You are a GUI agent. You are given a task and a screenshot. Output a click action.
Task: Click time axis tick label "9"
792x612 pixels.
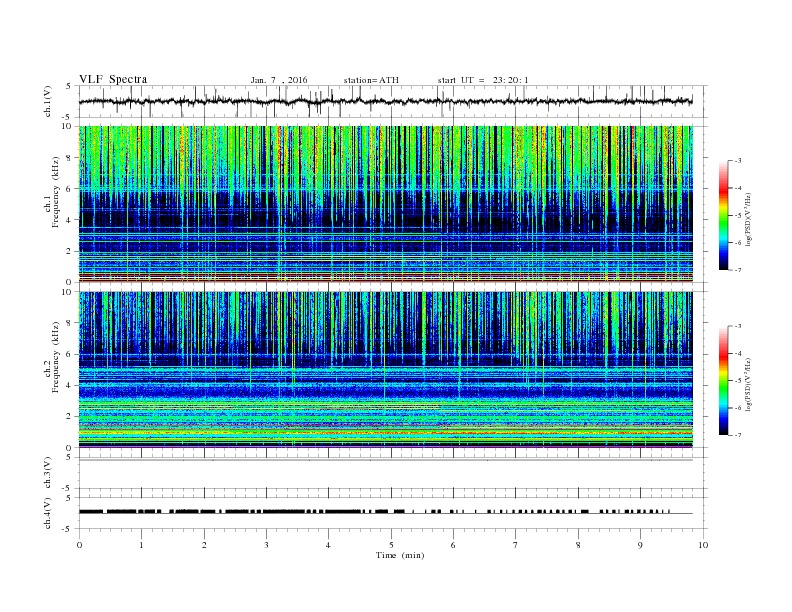click(x=640, y=545)
